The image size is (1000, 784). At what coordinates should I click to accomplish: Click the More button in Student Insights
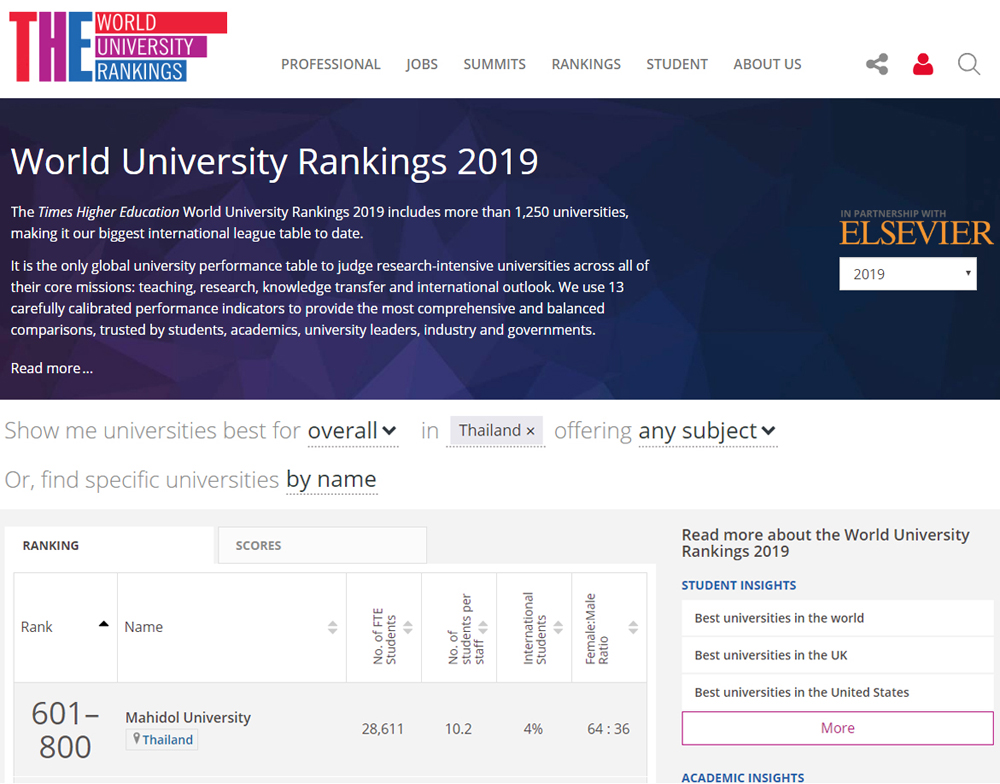coord(837,728)
